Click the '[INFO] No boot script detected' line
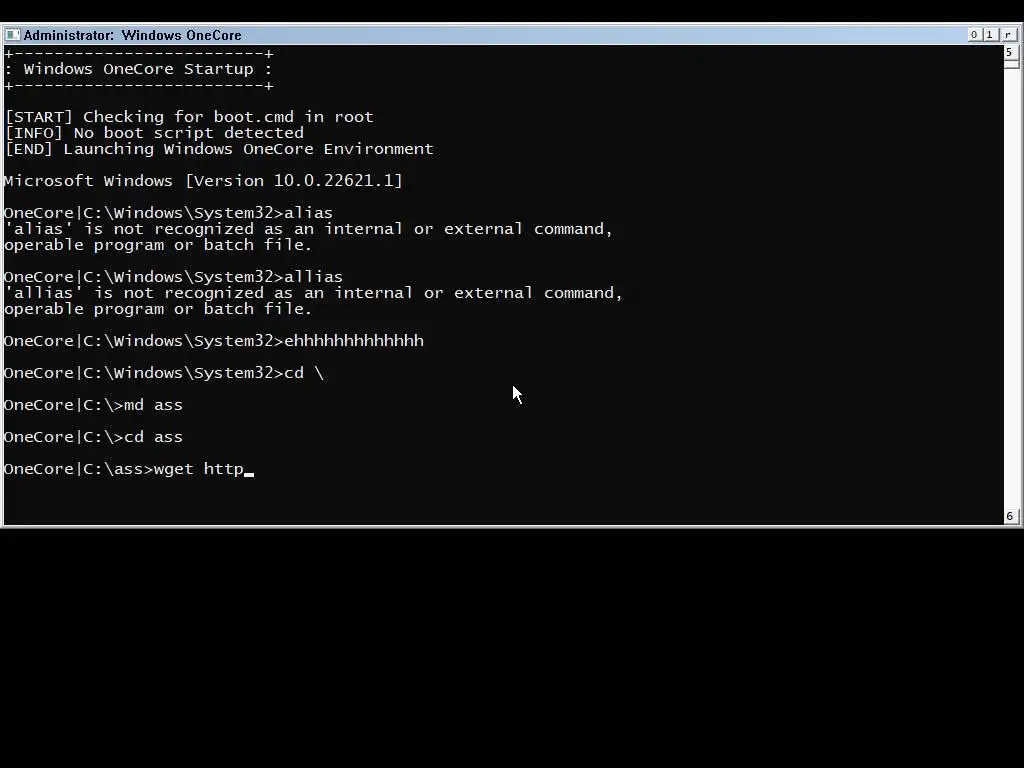This screenshot has height=768, width=1024. (x=154, y=133)
